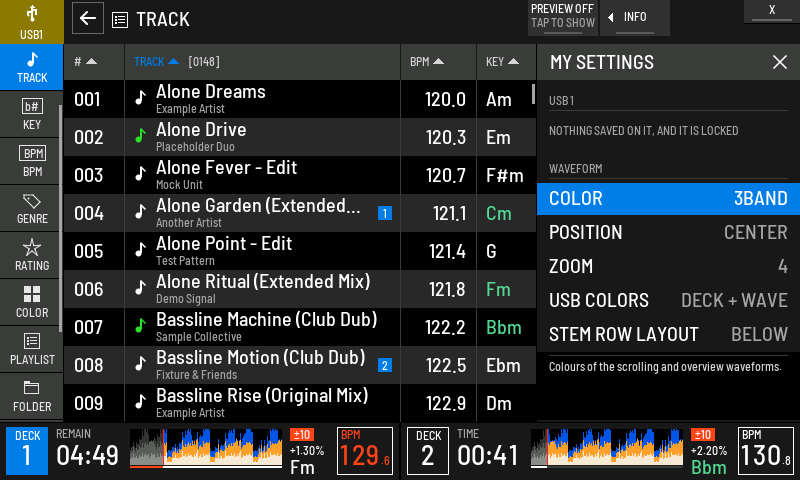Click the blue 2 tag on Bassline Motion
The width and height of the screenshot is (800, 480).
(385, 365)
